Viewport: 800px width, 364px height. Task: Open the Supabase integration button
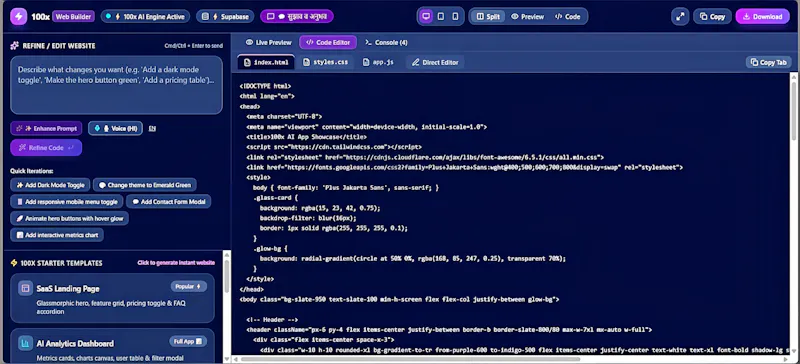click(x=225, y=16)
